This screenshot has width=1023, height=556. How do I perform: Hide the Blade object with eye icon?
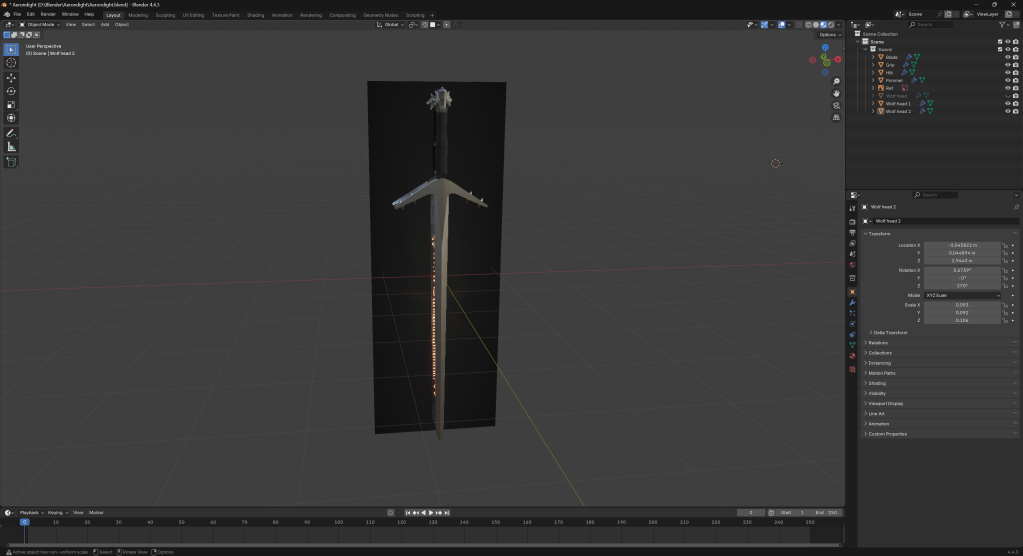tap(1007, 57)
